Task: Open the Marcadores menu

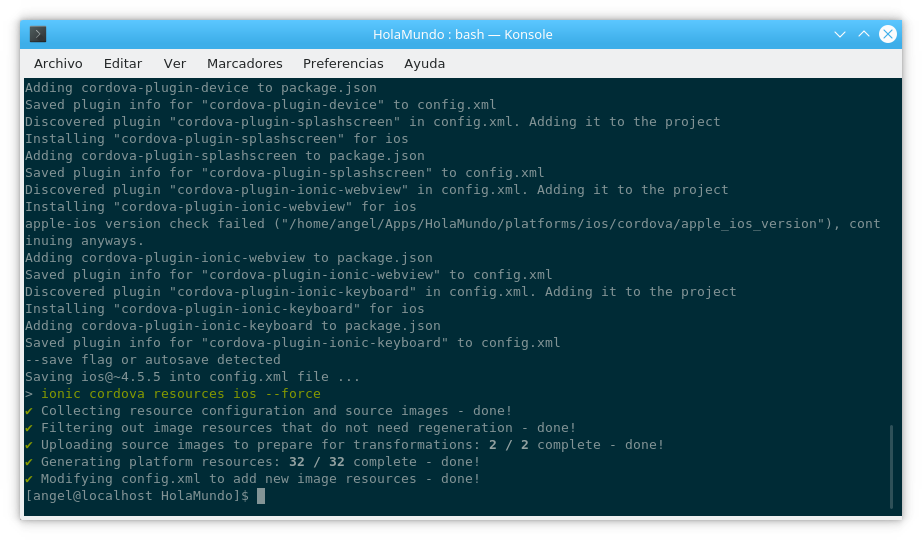Action: [x=244, y=63]
